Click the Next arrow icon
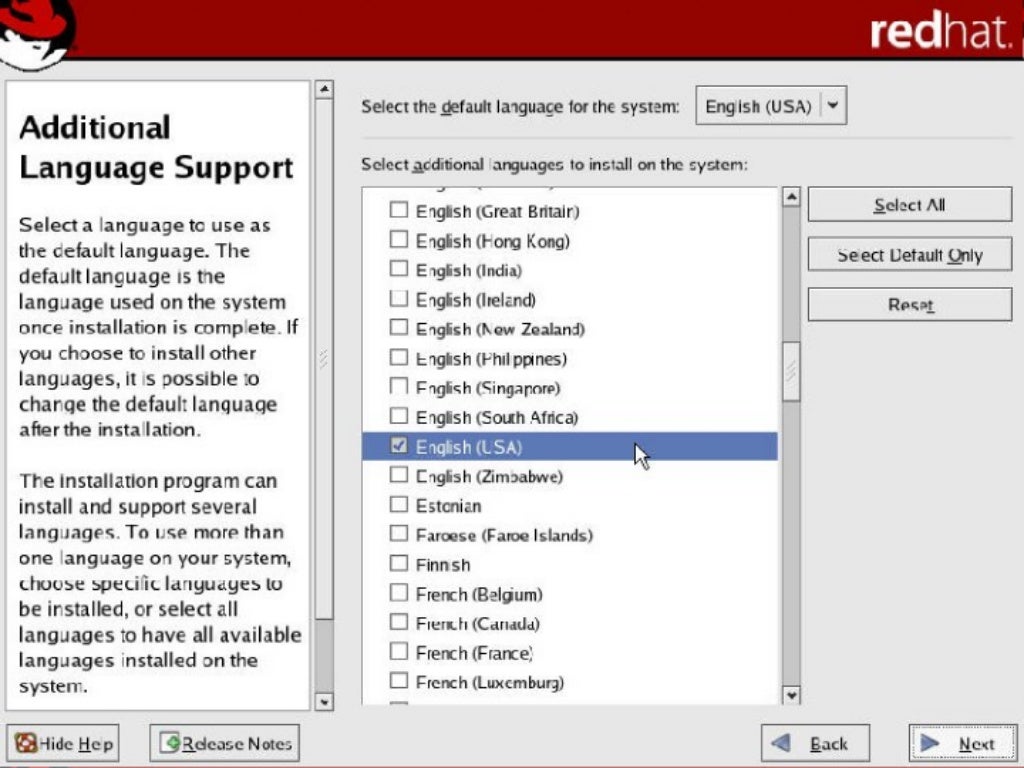Viewport: 1024px width, 768px height. pos(929,743)
